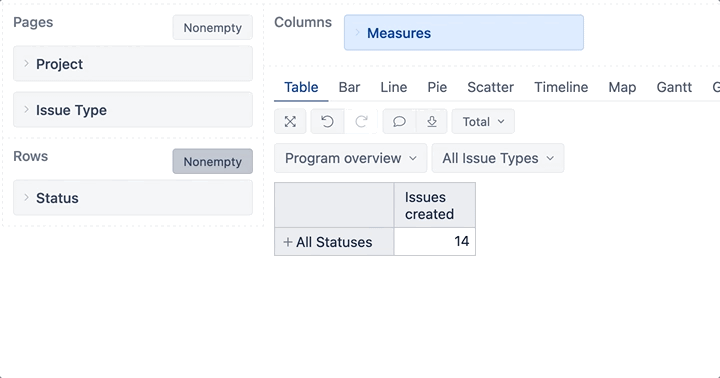The image size is (720, 378).
Task: Expand the Issue Type dimension chevron
Action: click(26, 109)
